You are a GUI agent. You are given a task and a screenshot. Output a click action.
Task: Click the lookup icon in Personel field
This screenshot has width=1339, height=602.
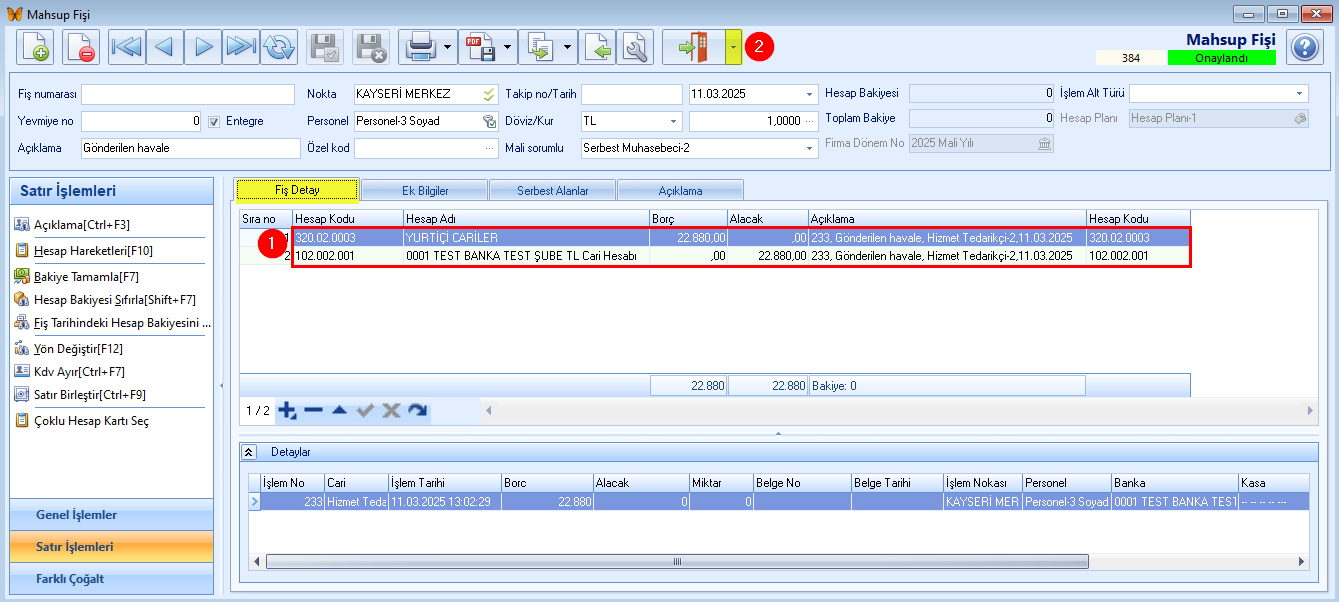[489, 121]
